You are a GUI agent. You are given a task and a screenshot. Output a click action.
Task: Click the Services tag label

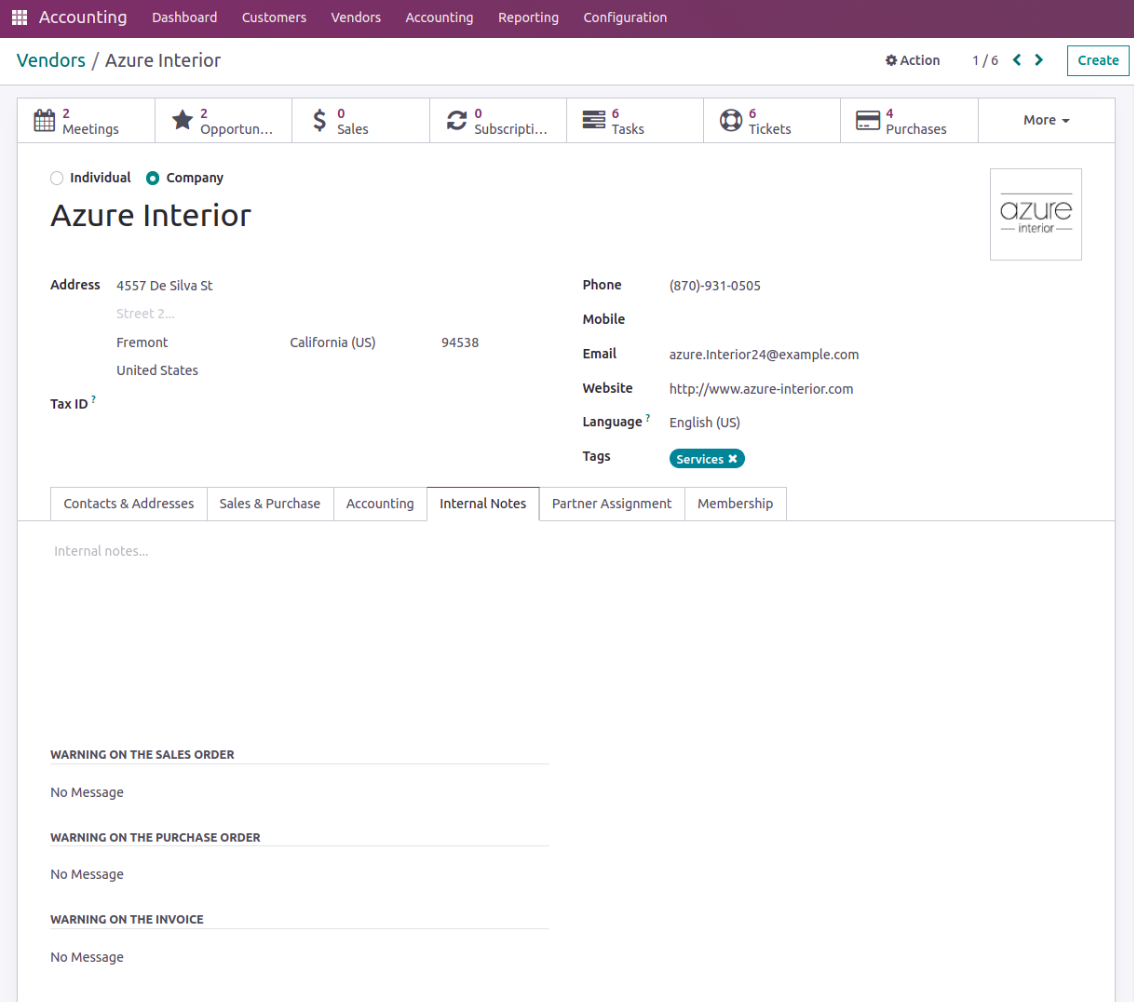(699, 459)
